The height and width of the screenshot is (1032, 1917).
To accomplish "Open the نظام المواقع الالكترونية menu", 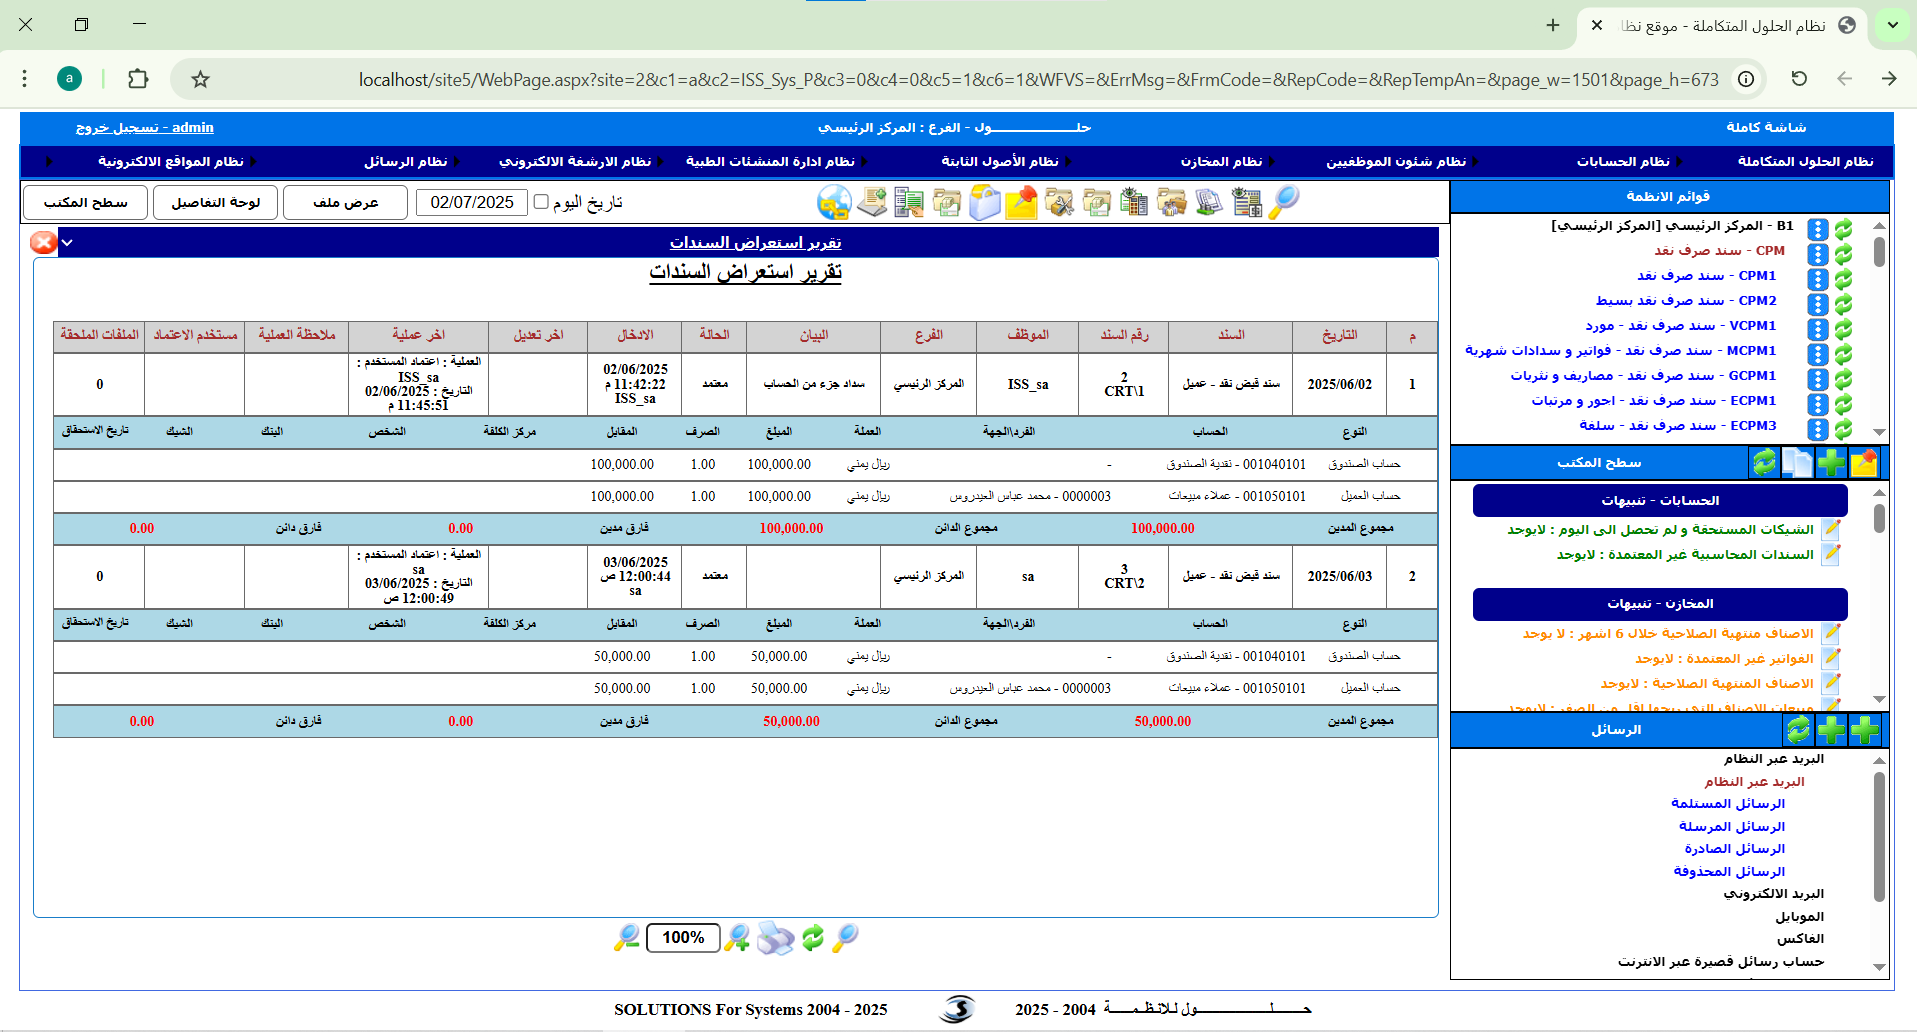I will [x=171, y=161].
